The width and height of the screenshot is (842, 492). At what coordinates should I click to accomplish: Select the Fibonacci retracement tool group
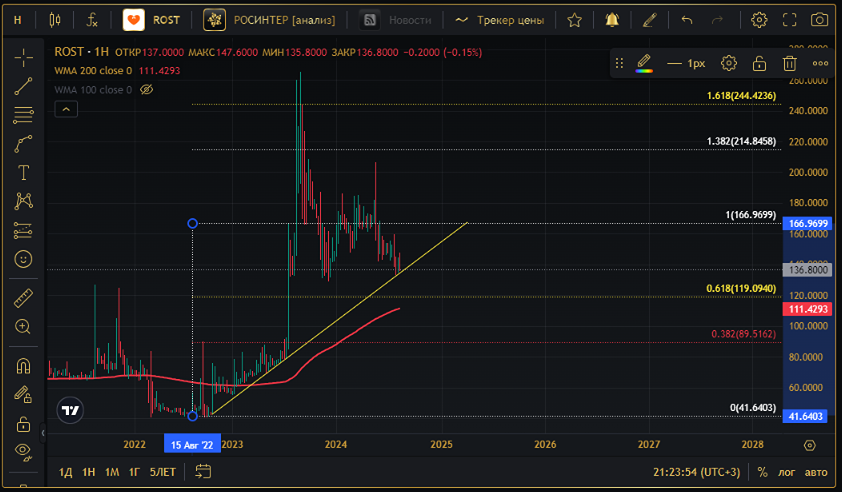click(23, 115)
